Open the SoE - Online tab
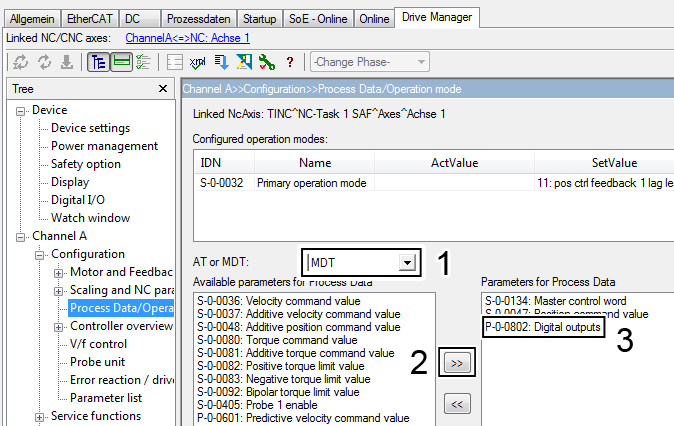Viewport: 674px width, 426px height. tap(318, 19)
